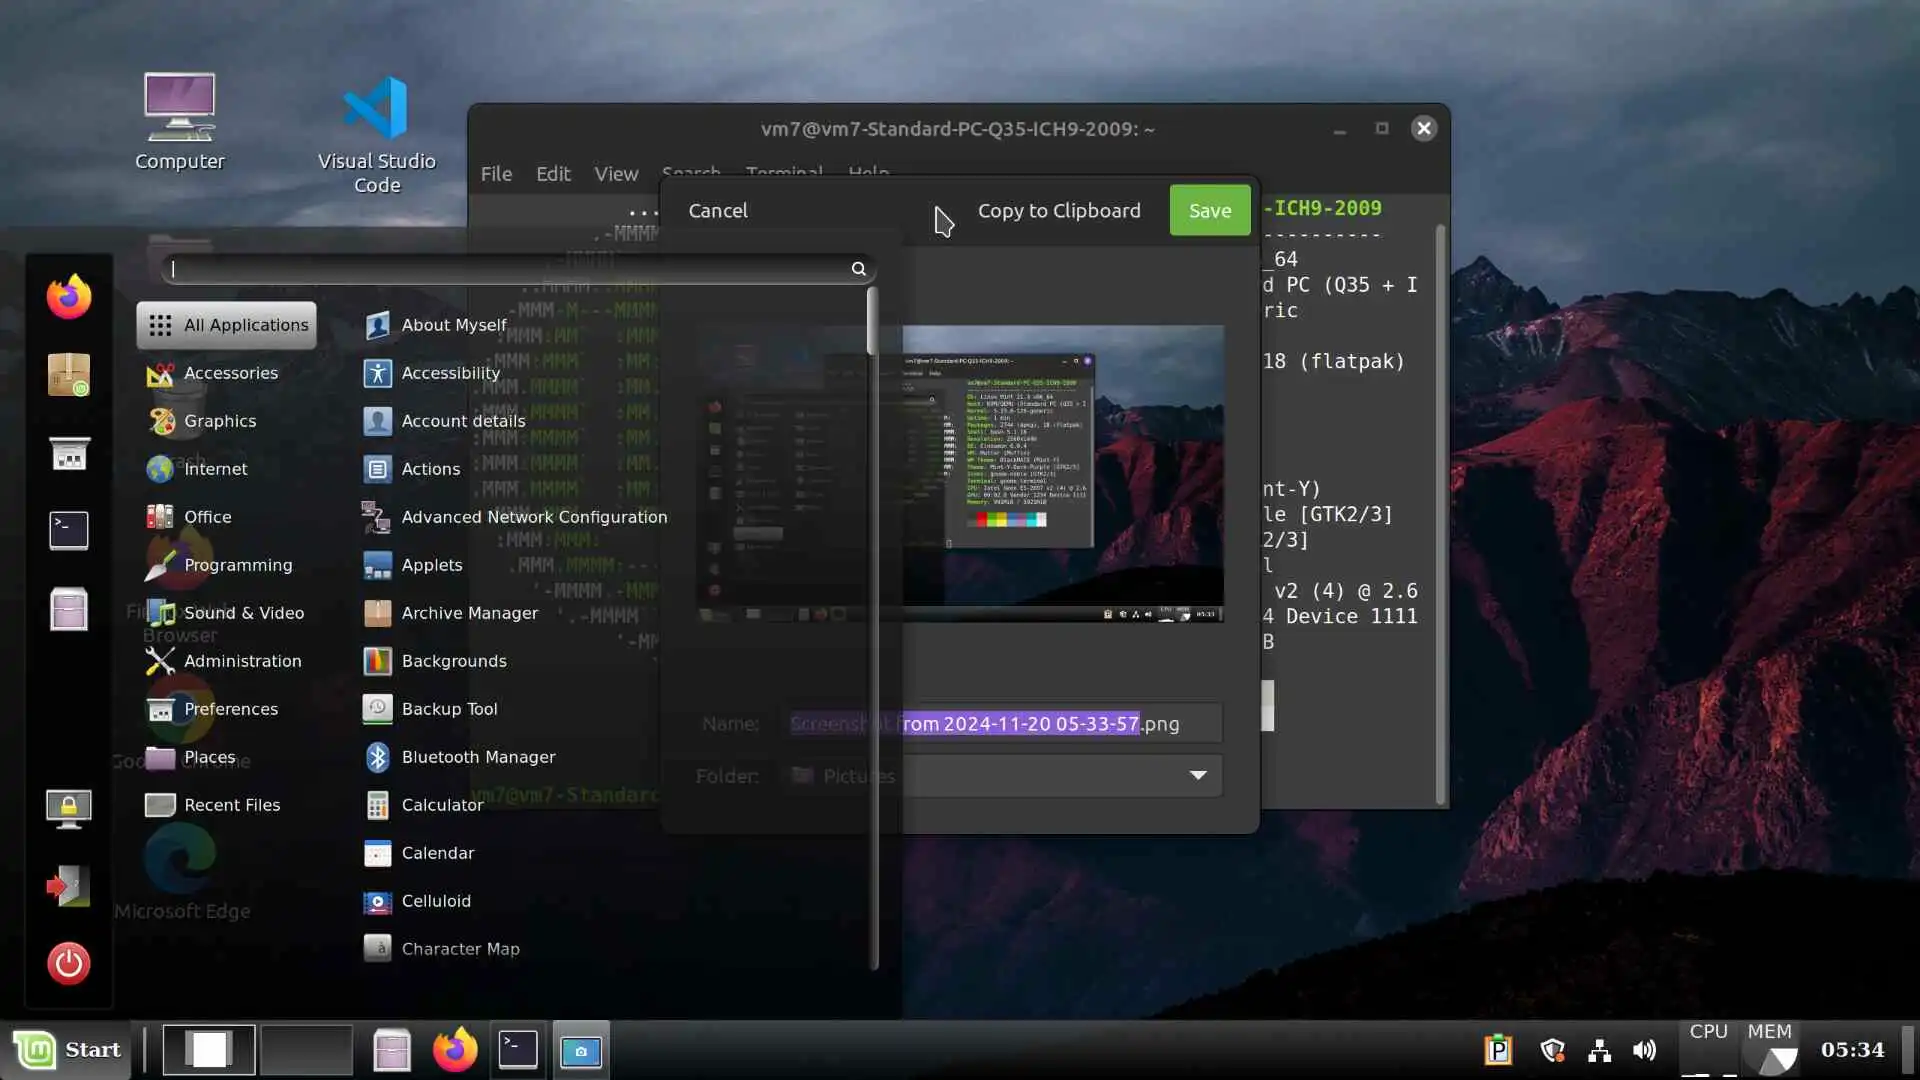Viewport: 1920px width, 1080px height.
Task: Click the lock screen icon in sidebar
Action: click(x=68, y=808)
